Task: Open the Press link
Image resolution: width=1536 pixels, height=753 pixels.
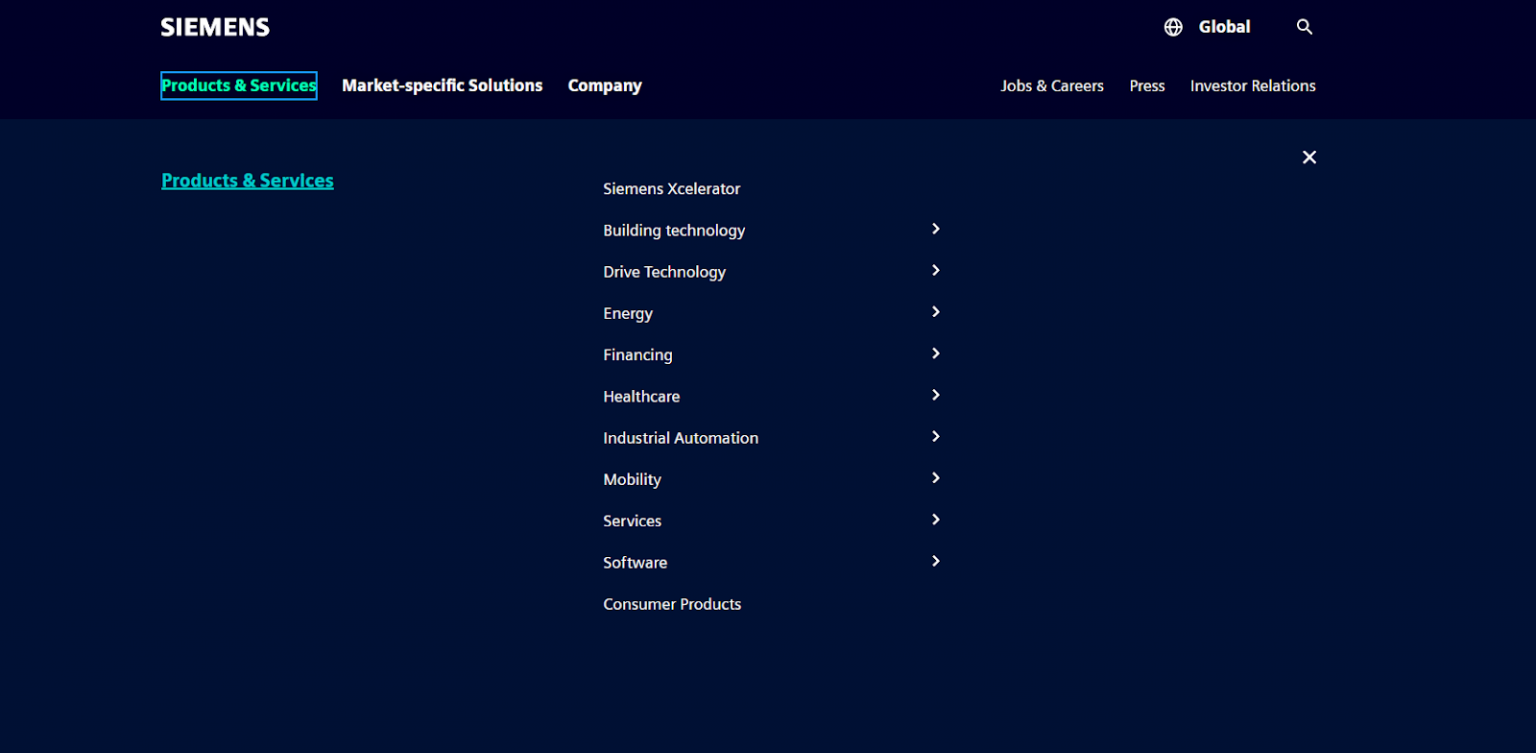Action: click(1147, 86)
